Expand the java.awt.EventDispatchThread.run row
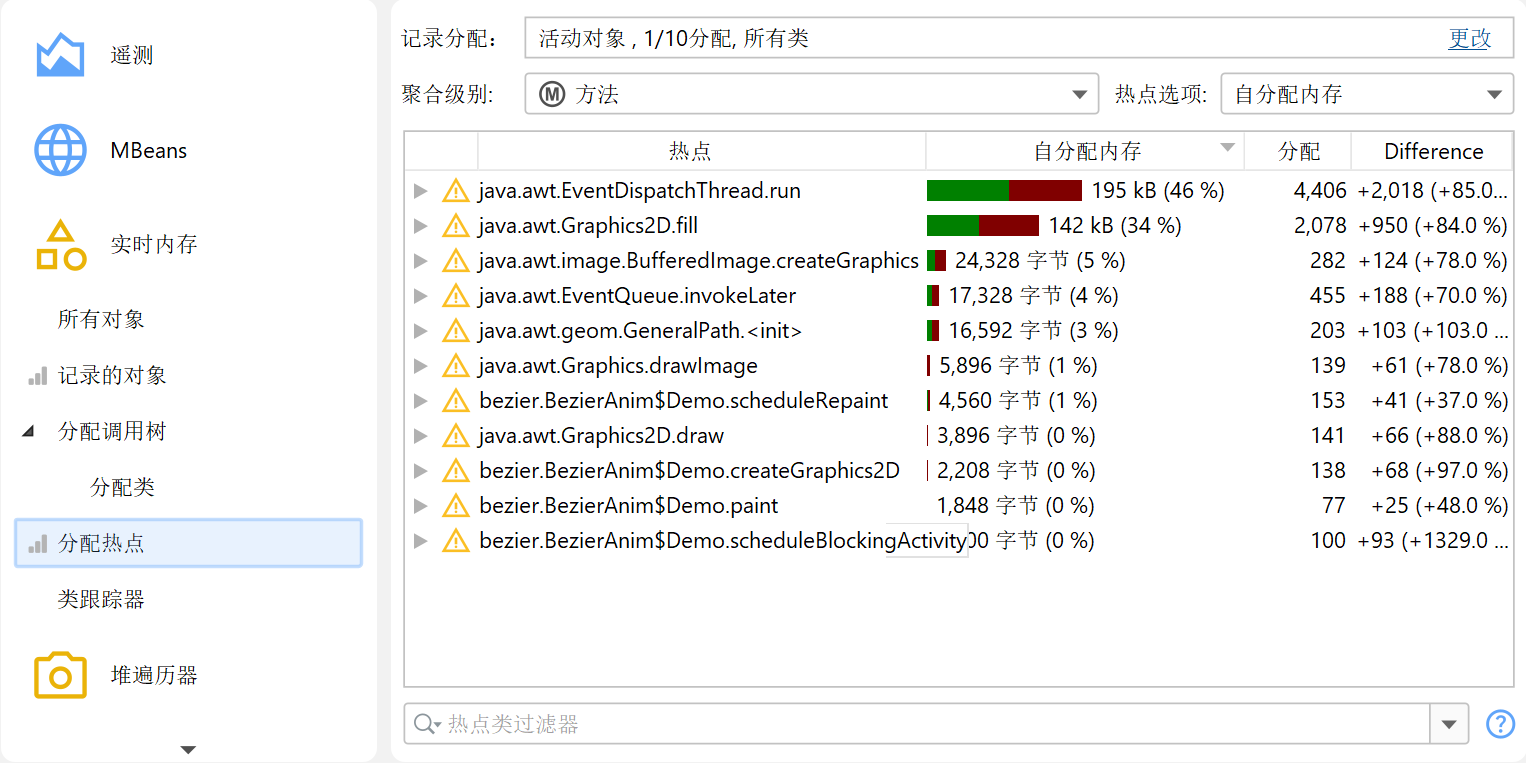The width and height of the screenshot is (1526, 763). coord(421,191)
